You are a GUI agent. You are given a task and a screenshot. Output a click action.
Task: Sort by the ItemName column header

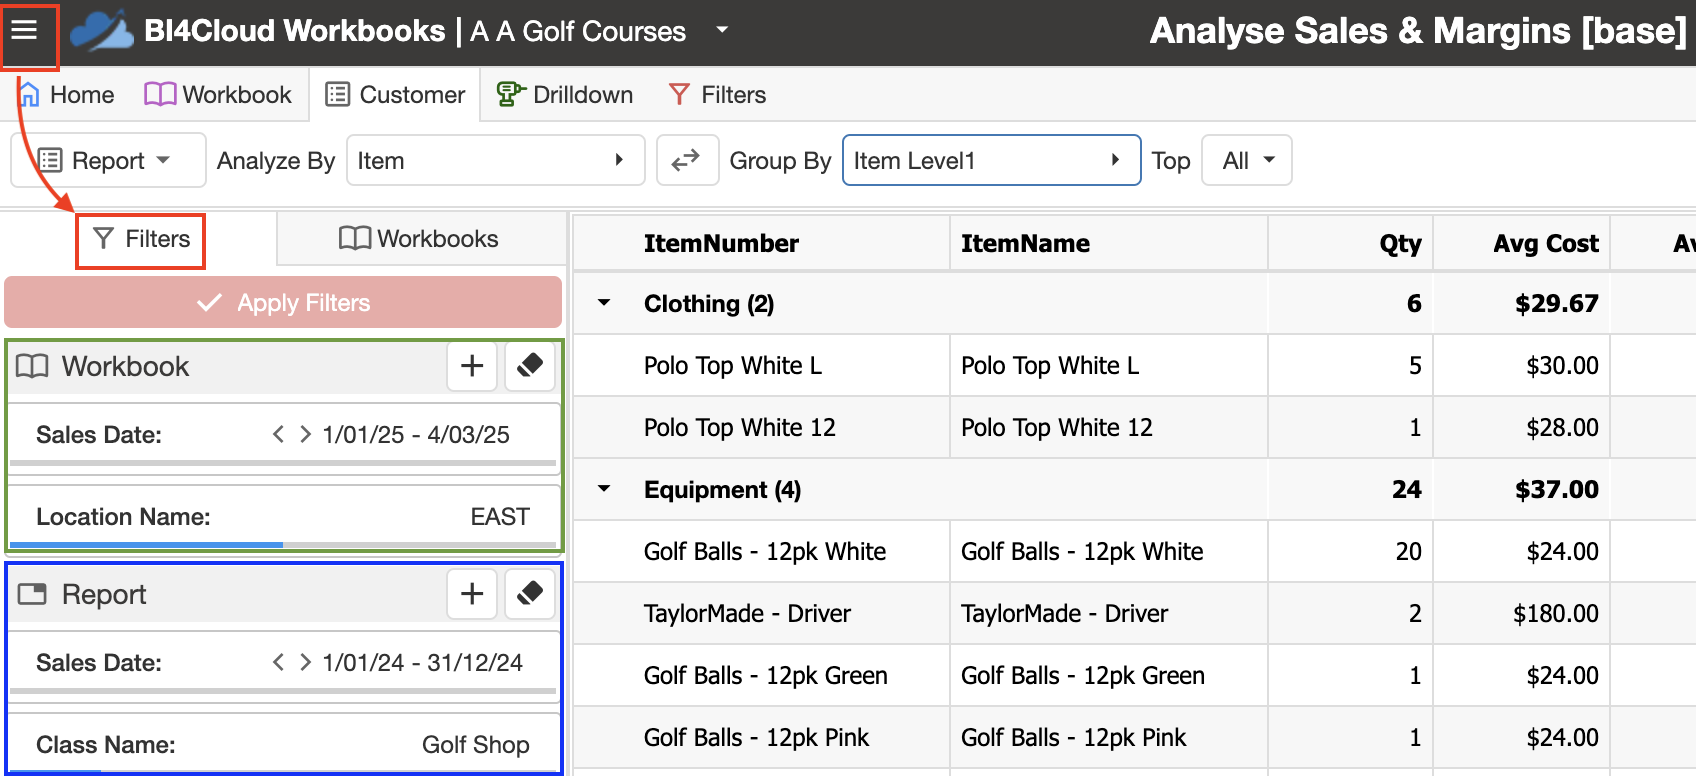click(x=1025, y=243)
